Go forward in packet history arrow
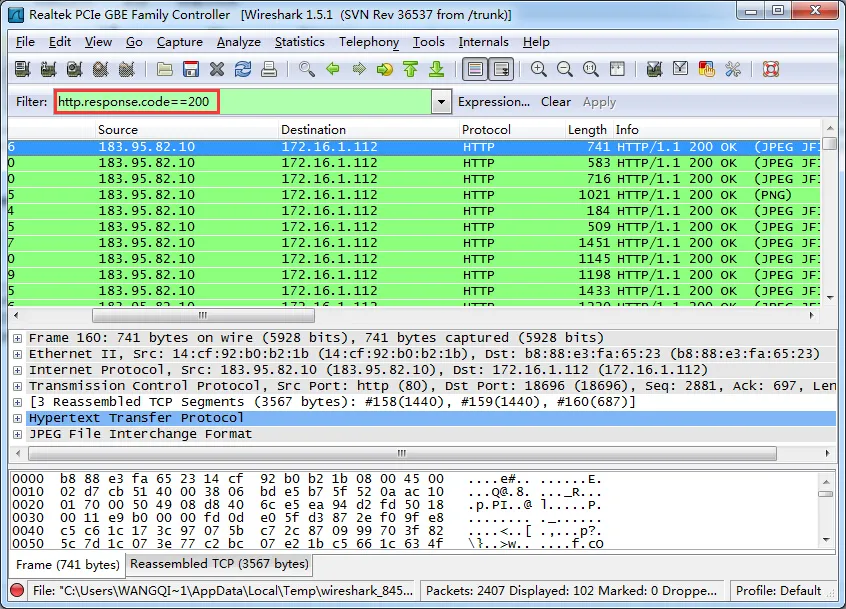This screenshot has height=609, width=846. 359,69
